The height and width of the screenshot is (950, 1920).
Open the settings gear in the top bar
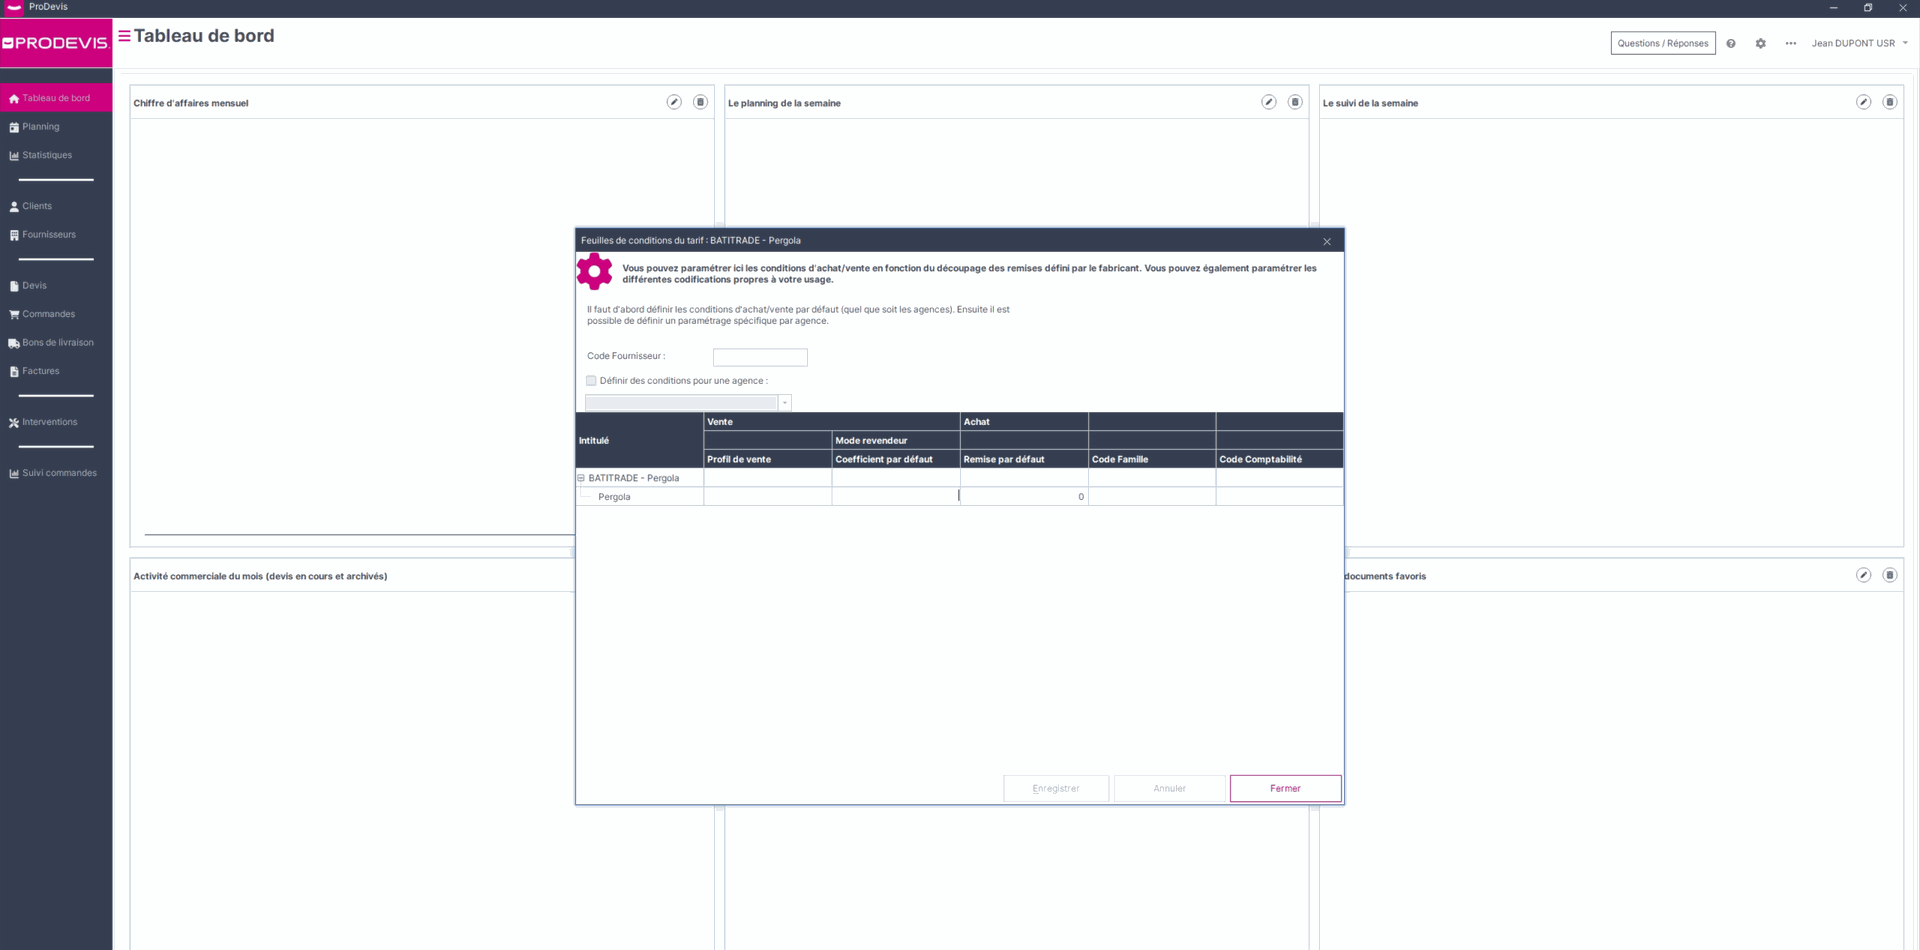tap(1761, 44)
